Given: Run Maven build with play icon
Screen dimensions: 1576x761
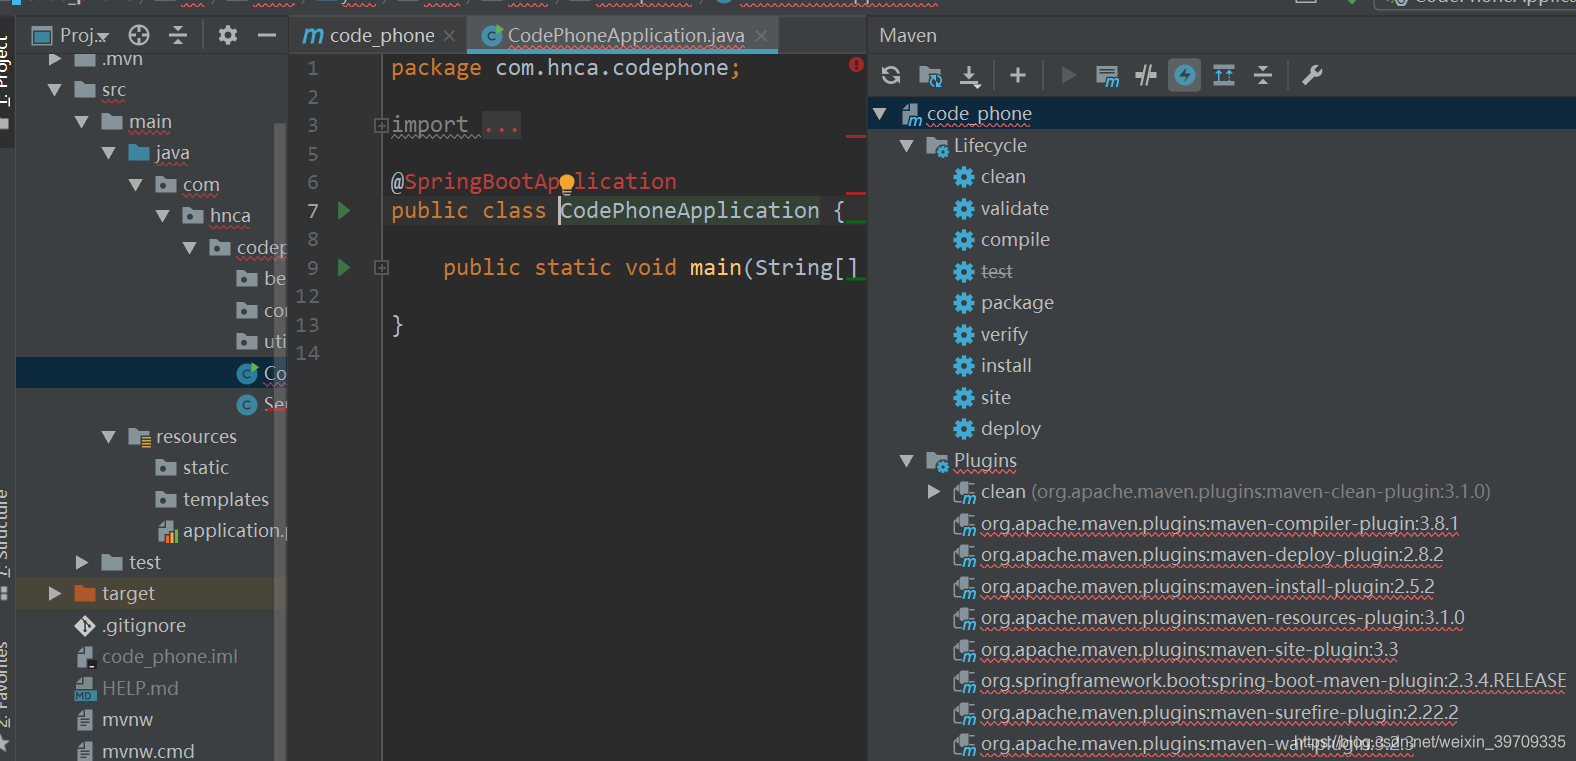Looking at the screenshot, I should click(1068, 75).
